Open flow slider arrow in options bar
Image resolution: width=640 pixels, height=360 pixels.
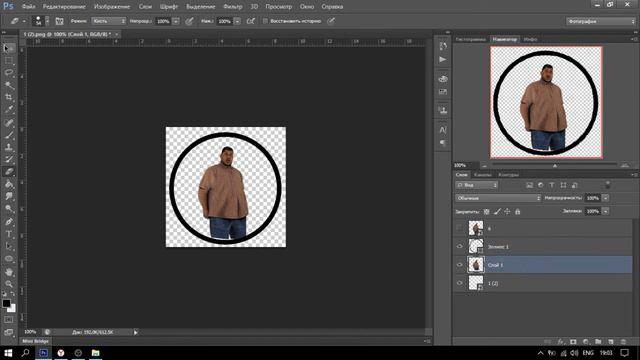(x=237, y=21)
